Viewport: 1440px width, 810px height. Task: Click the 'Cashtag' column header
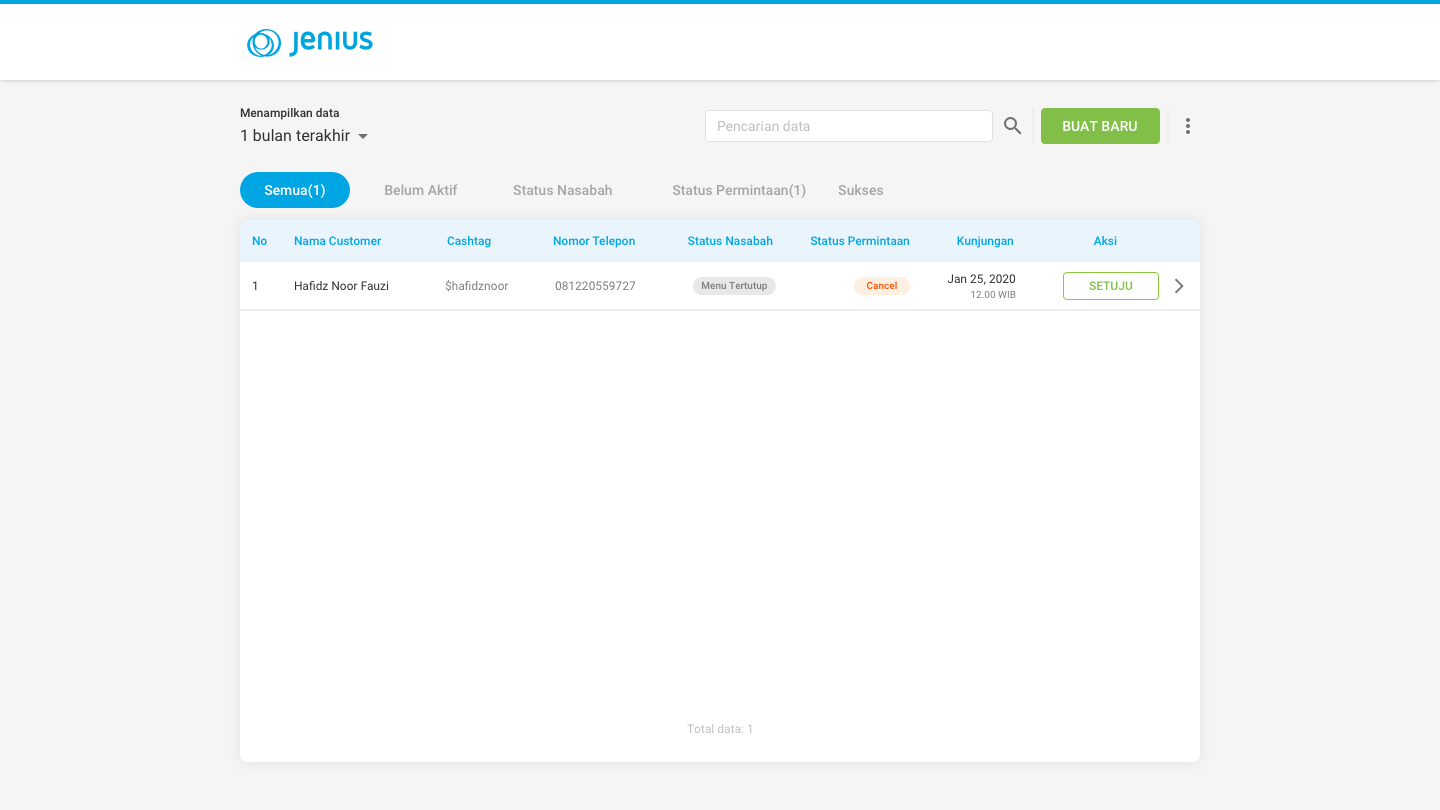469,241
